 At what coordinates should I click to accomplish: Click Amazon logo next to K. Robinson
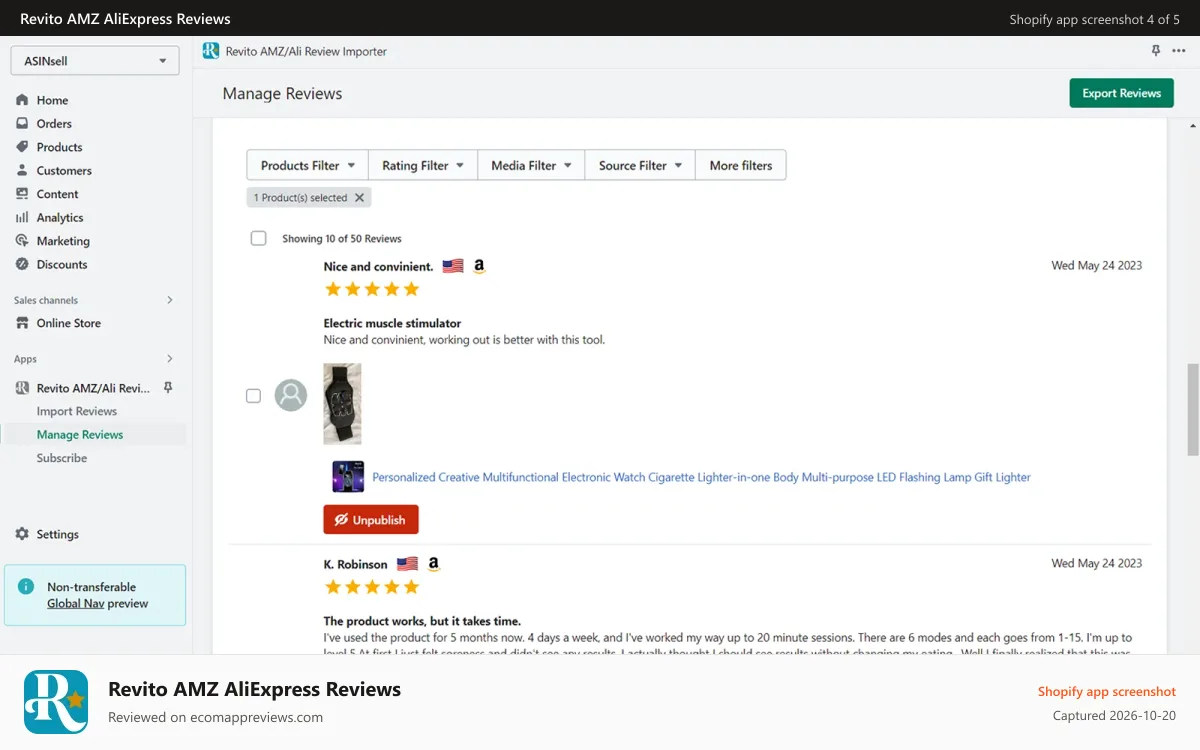(433, 564)
